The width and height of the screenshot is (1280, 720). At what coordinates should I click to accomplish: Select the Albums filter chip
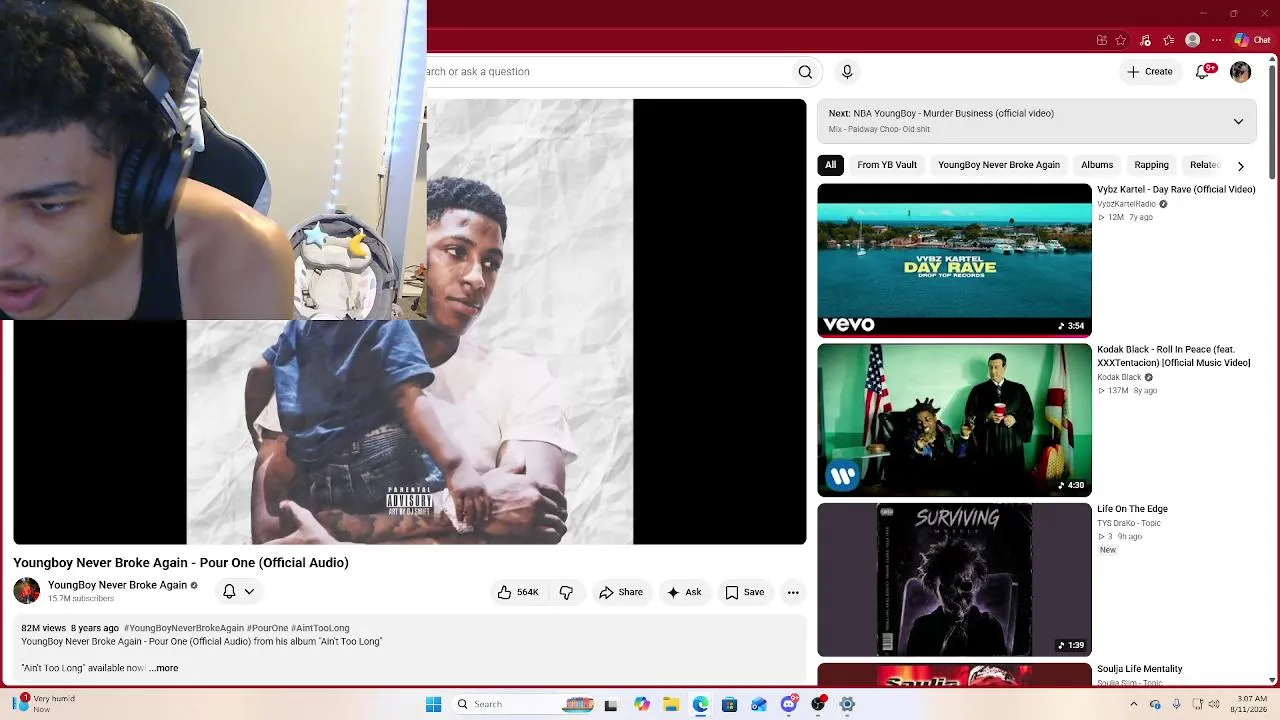coord(1097,165)
